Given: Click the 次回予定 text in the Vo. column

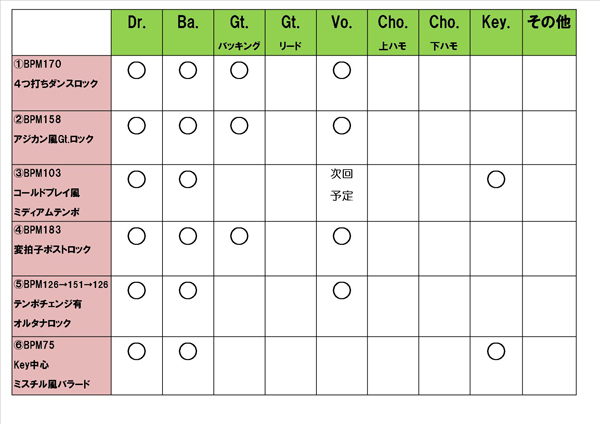Looking at the screenshot, I should pos(341,185).
